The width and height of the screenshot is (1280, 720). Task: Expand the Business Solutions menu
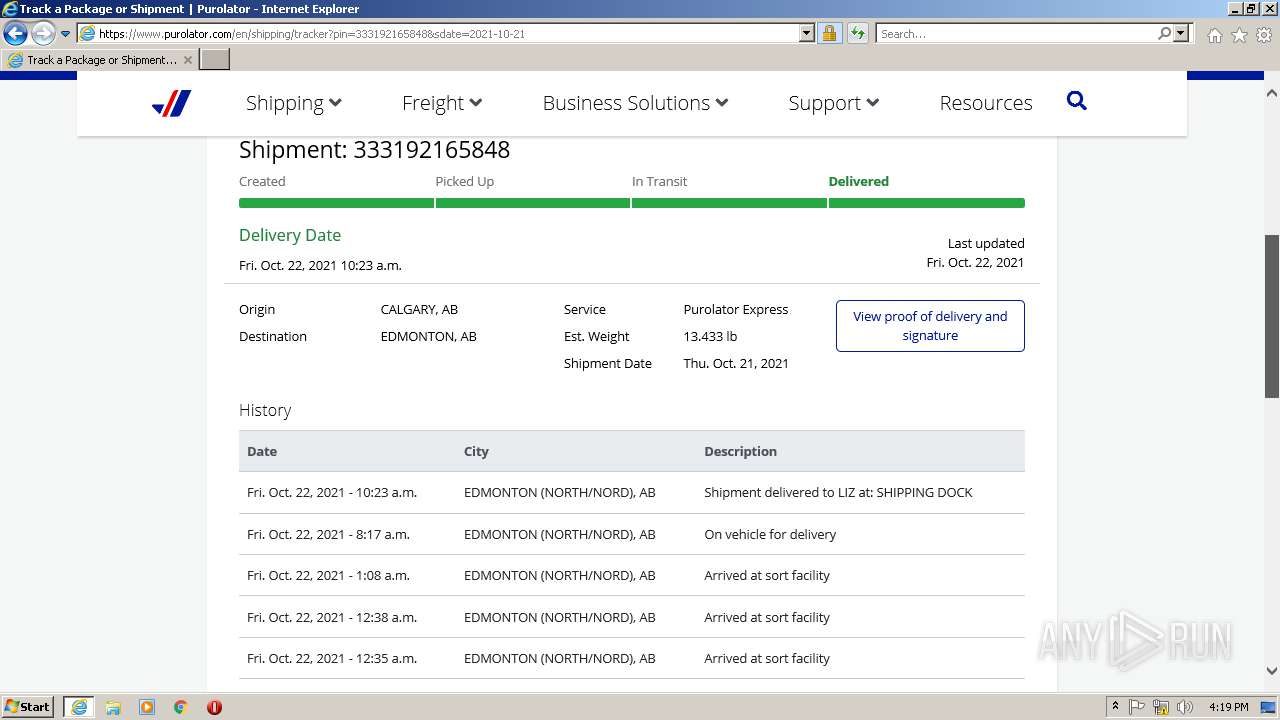(635, 103)
